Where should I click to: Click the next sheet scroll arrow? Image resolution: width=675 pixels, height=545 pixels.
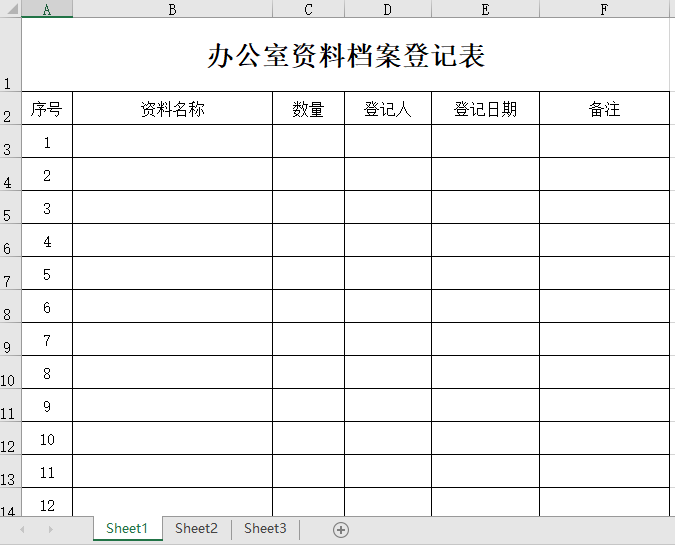coord(50,529)
